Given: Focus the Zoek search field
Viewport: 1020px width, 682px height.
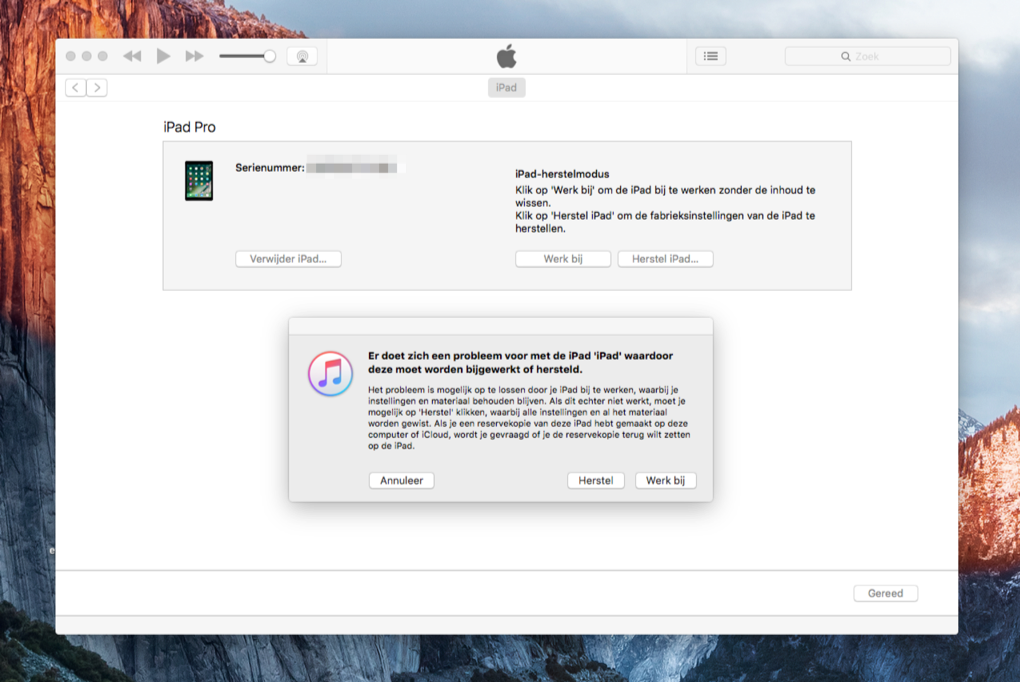Looking at the screenshot, I should [868, 56].
